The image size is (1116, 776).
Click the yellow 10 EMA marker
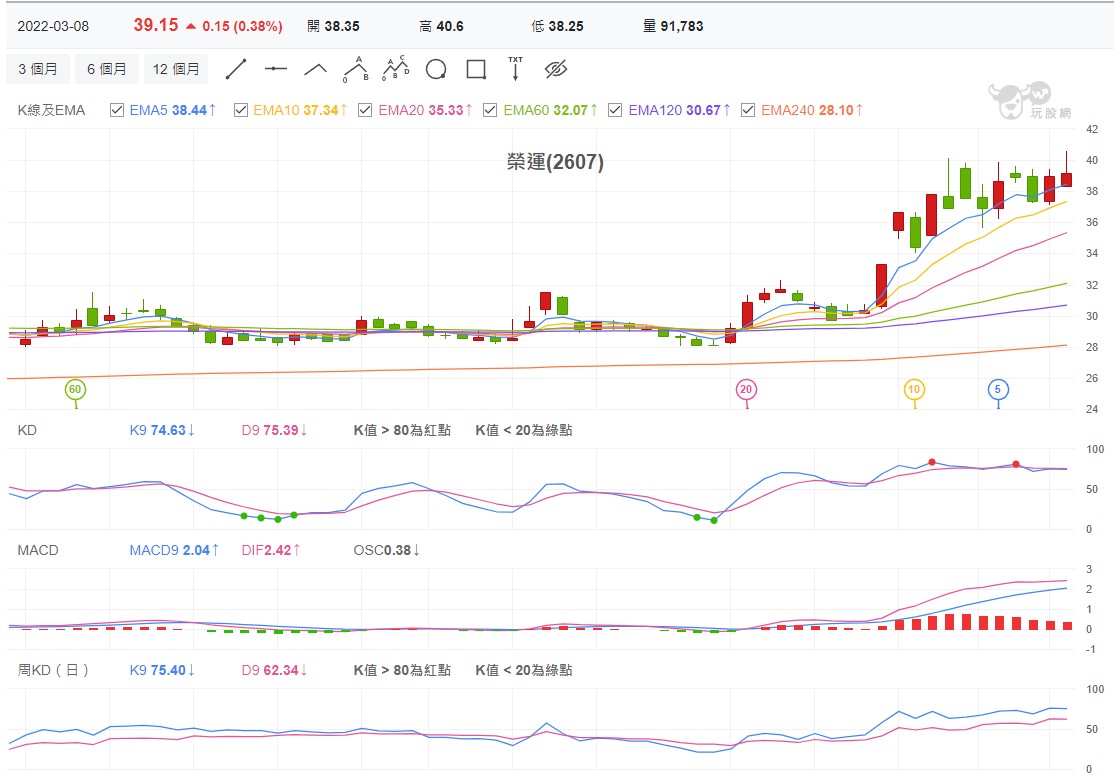tap(914, 390)
